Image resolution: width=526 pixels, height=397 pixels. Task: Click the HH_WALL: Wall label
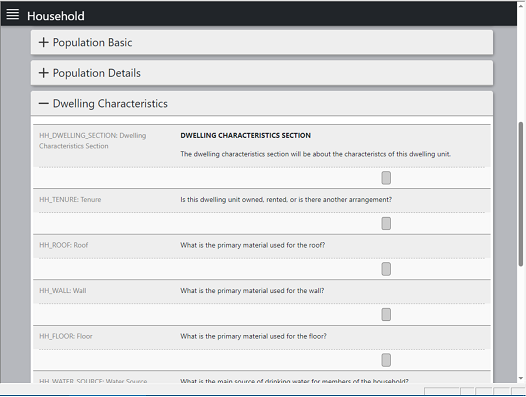pyautogui.click(x=63, y=291)
